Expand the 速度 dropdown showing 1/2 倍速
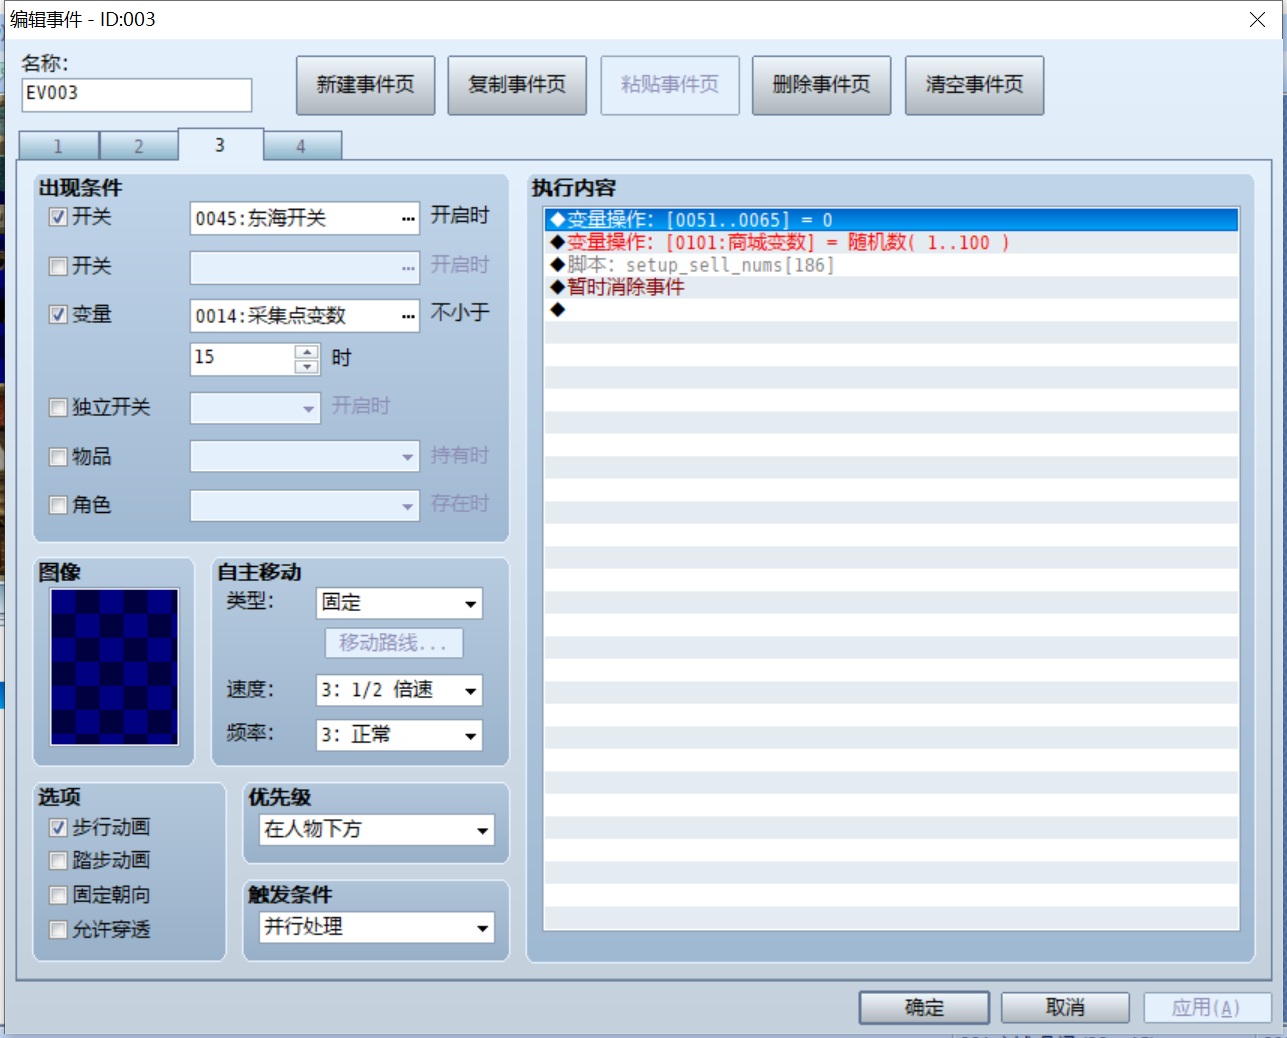 (x=470, y=691)
